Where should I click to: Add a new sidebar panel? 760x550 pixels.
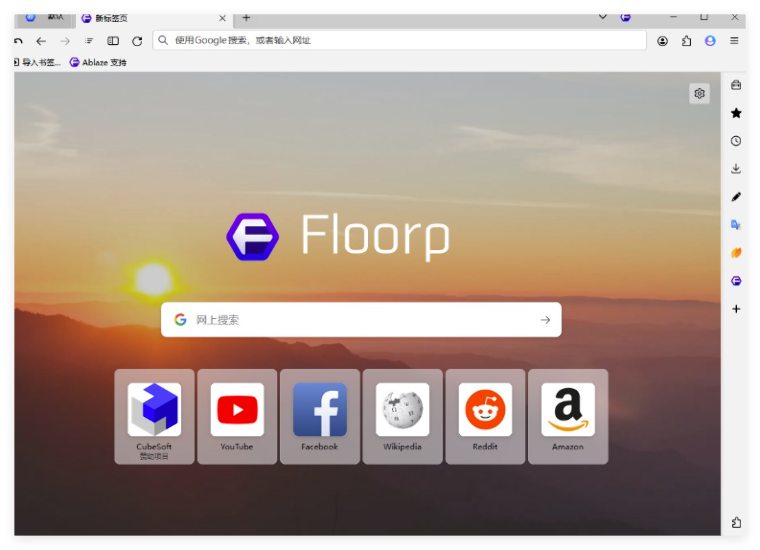tap(736, 309)
